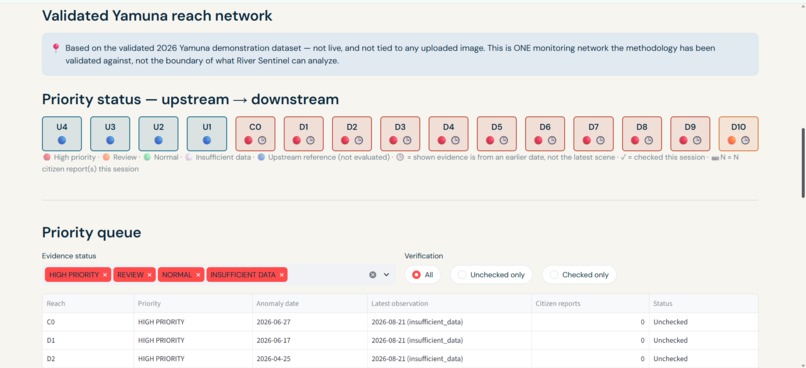The image size is (806, 368).
Task: Select Checked only verification option
Action: 579,275
